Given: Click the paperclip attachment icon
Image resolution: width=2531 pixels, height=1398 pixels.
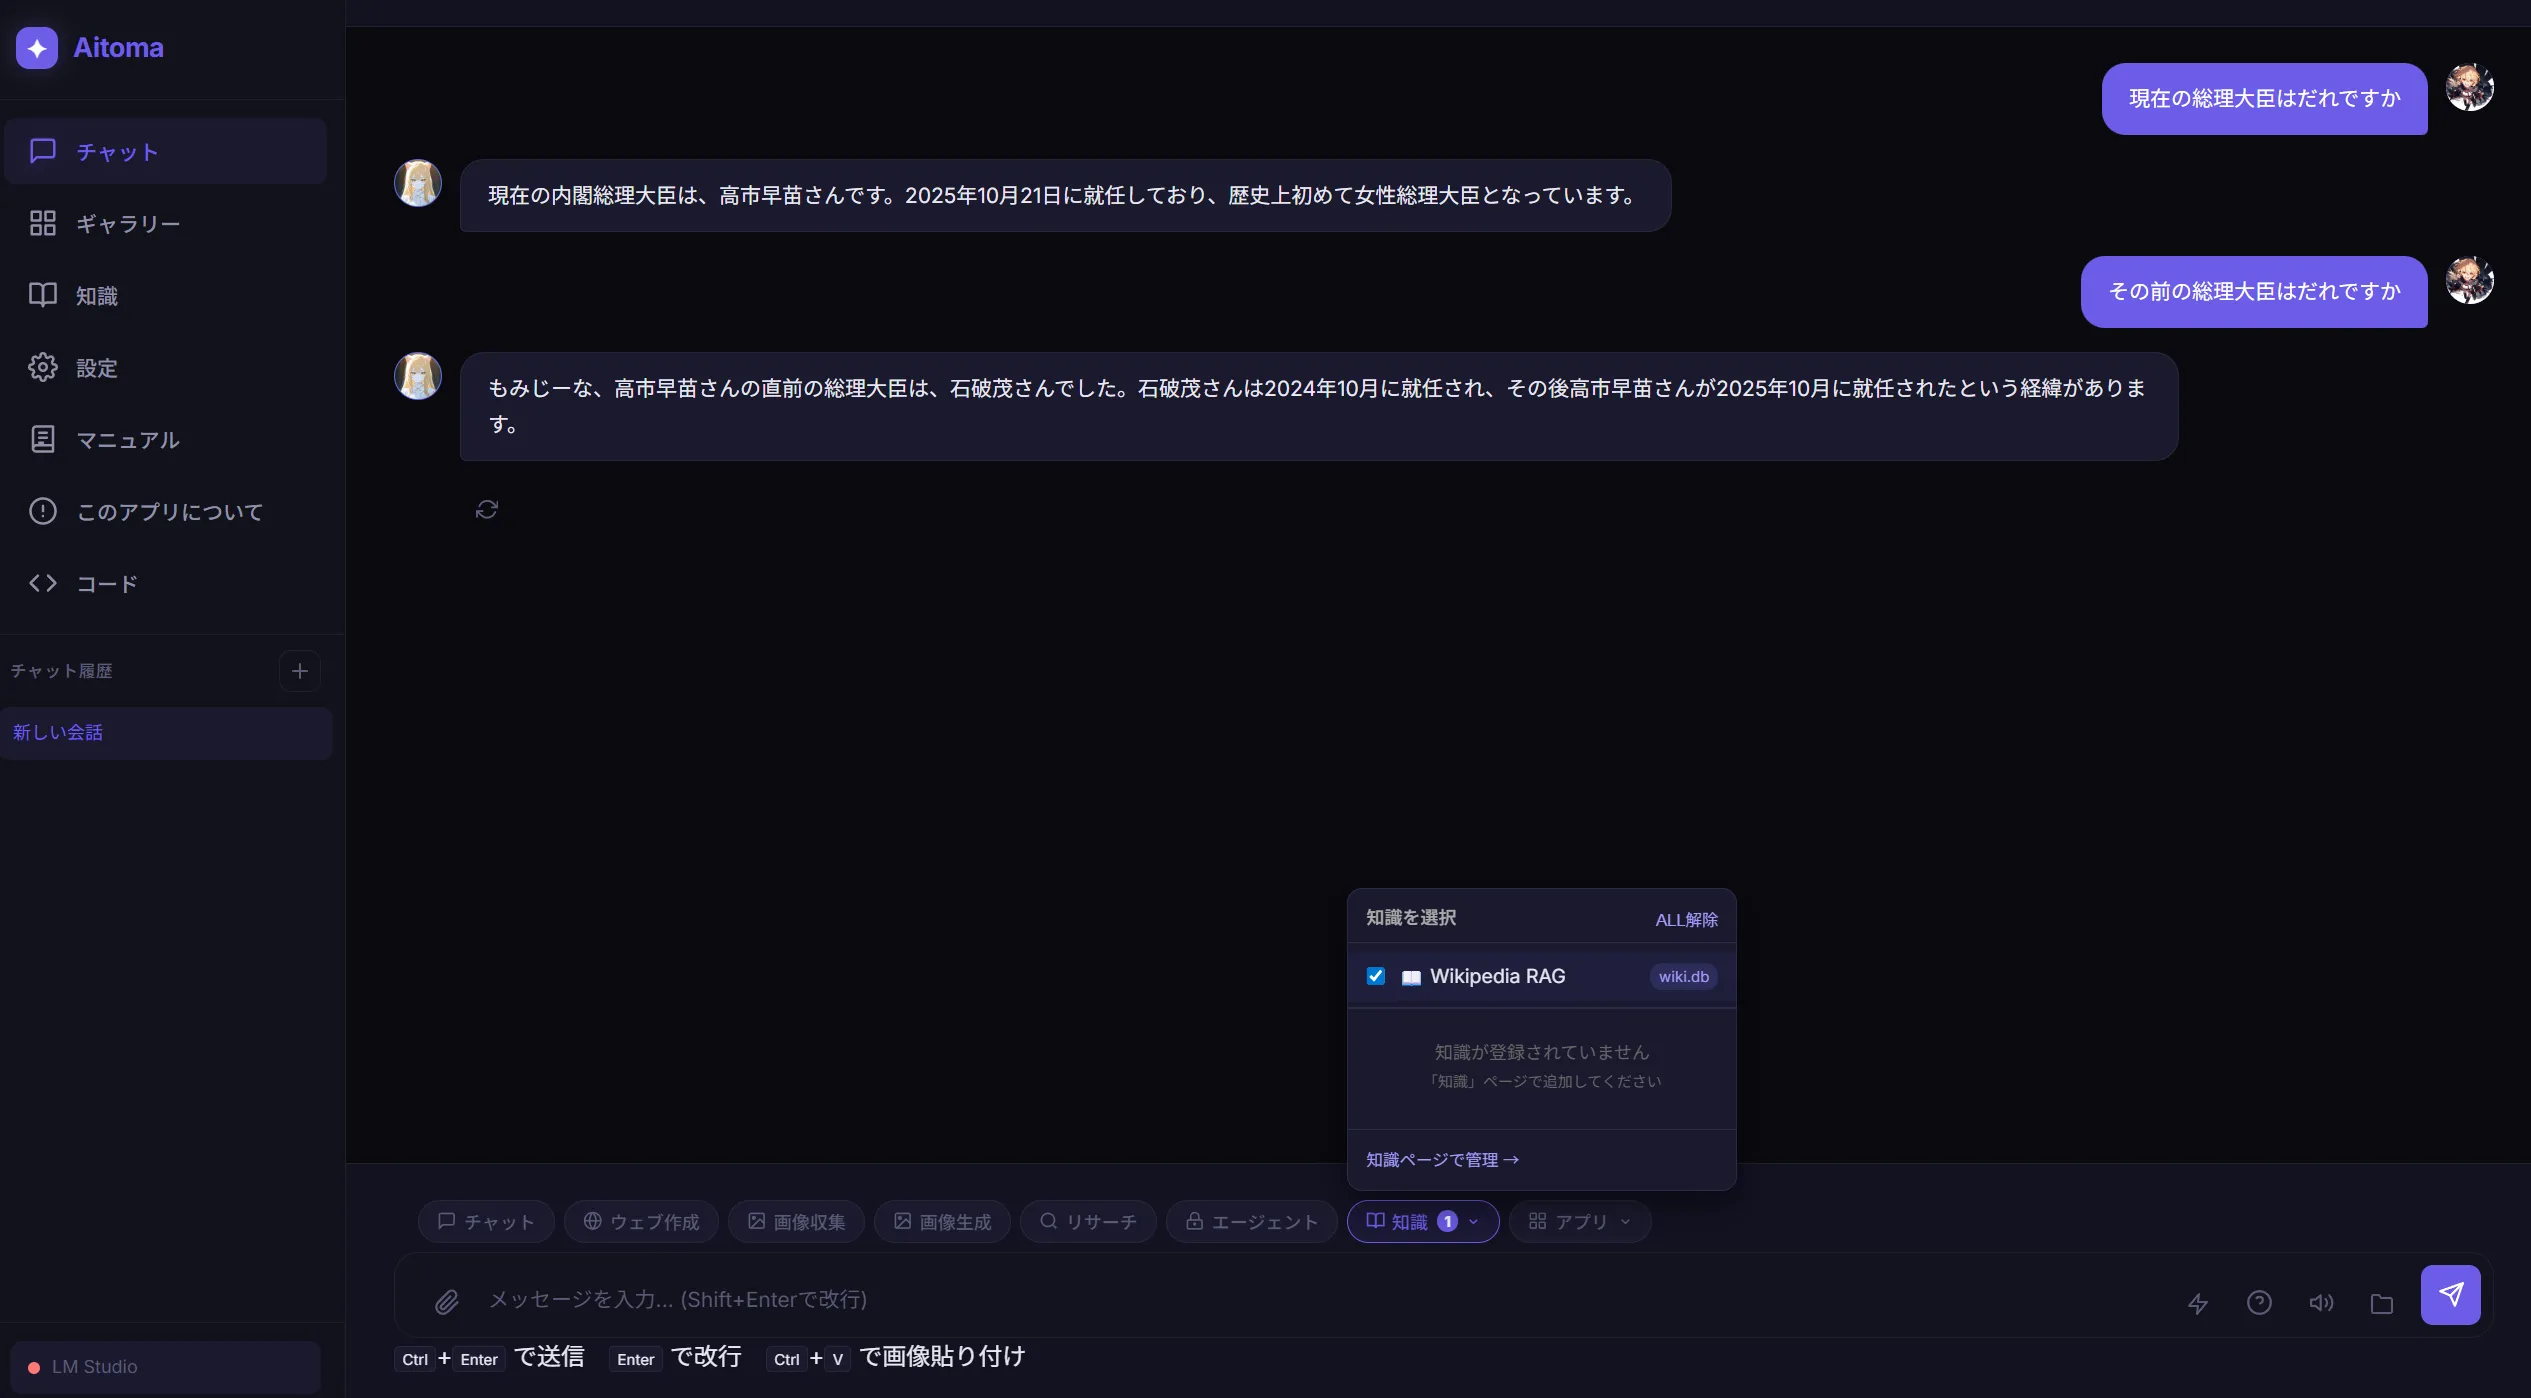Looking at the screenshot, I should (446, 1301).
